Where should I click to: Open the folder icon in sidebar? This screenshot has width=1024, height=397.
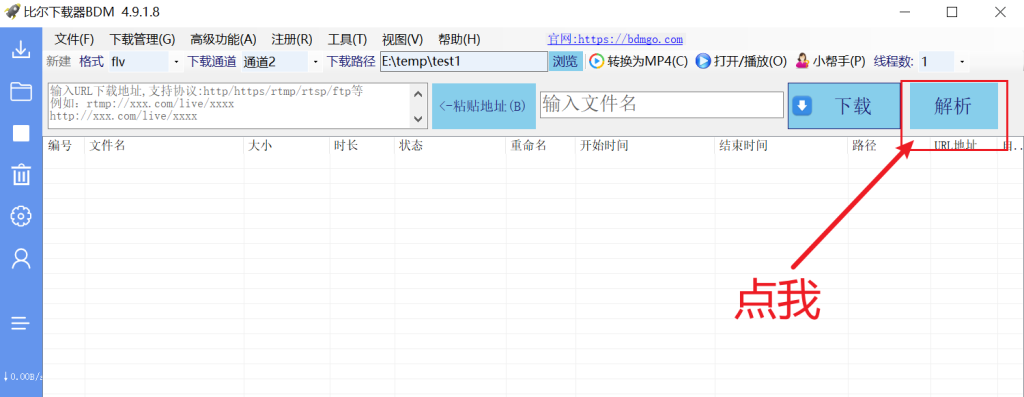pyautogui.click(x=22, y=91)
